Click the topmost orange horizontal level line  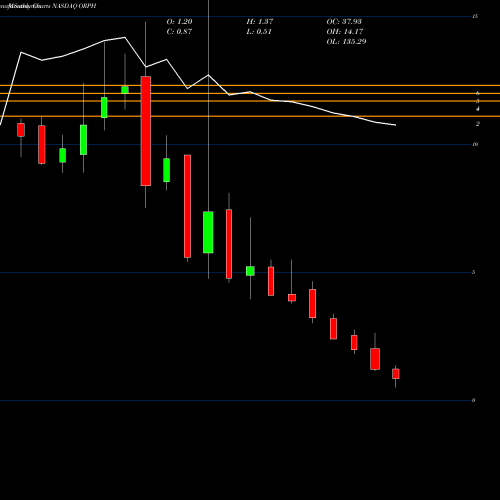250,86
